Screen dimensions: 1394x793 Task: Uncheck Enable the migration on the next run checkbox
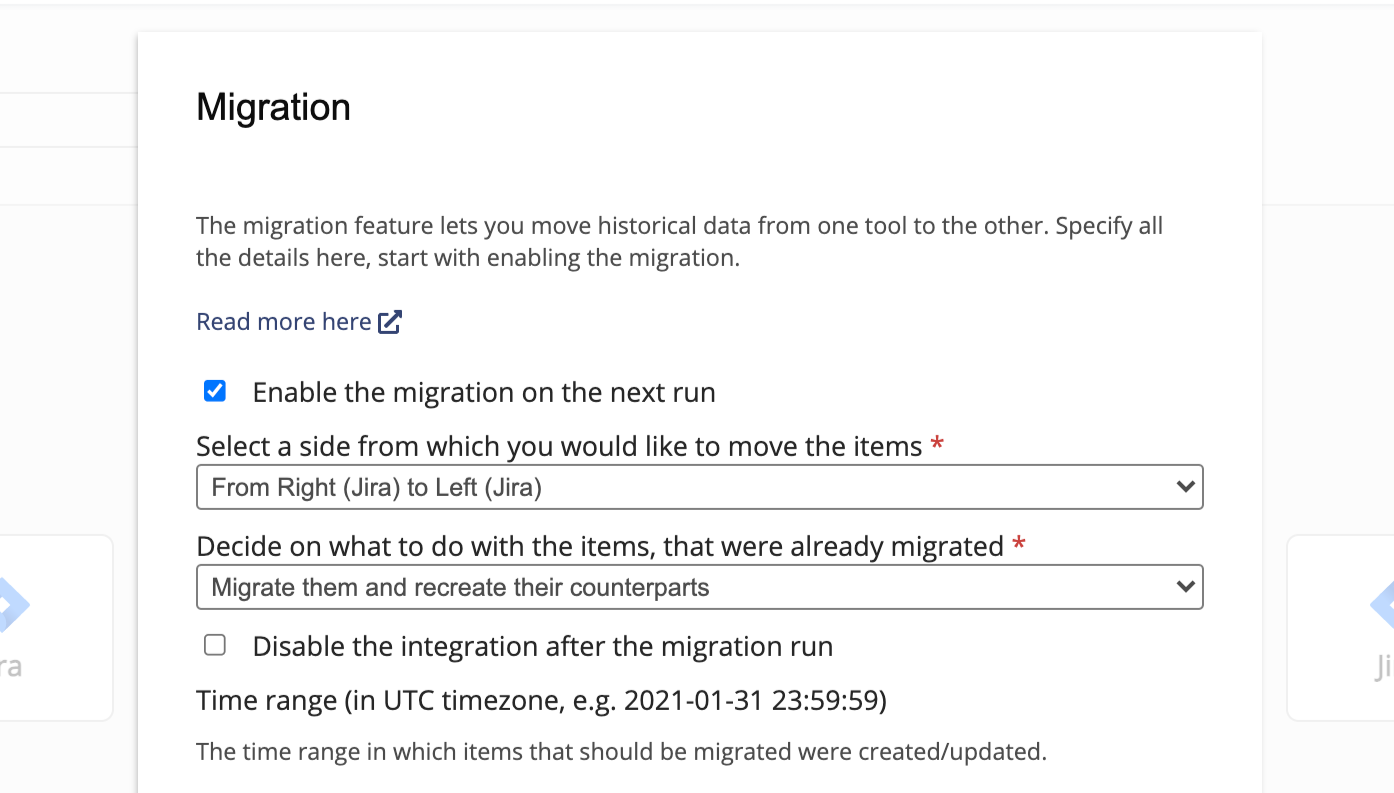pos(215,391)
